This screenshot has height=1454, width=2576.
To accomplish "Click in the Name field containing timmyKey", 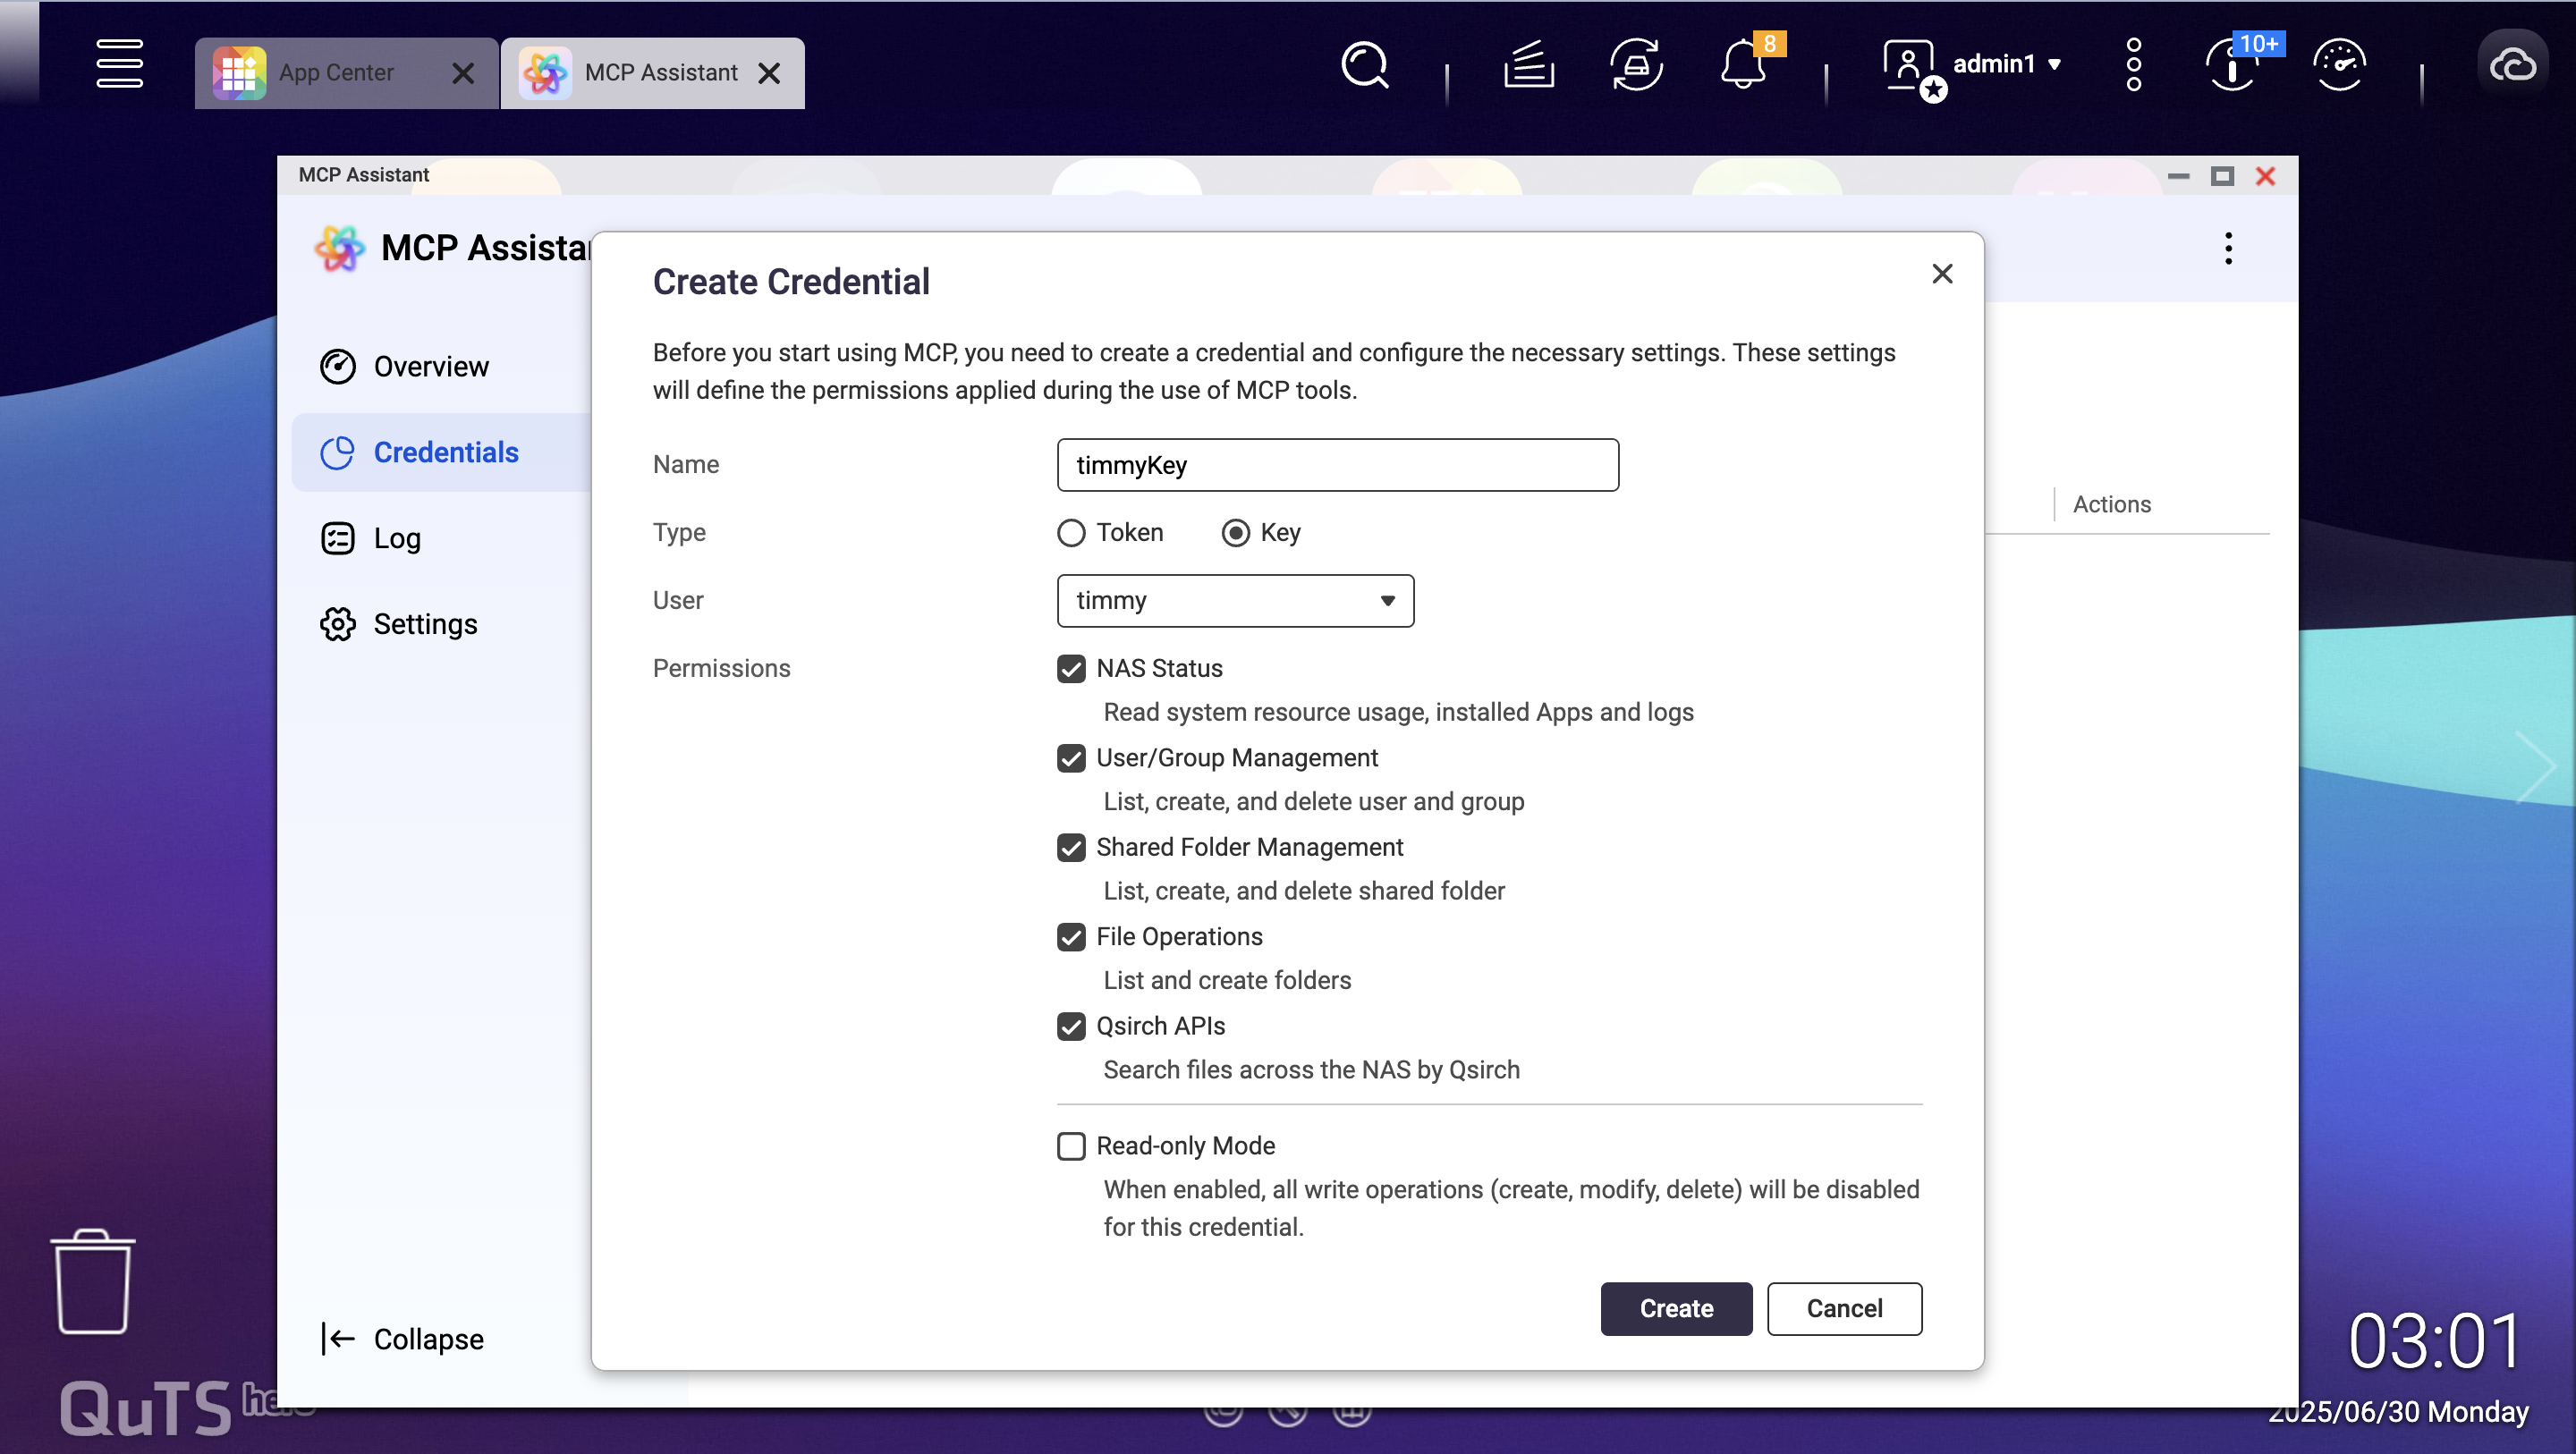I will (x=1337, y=465).
